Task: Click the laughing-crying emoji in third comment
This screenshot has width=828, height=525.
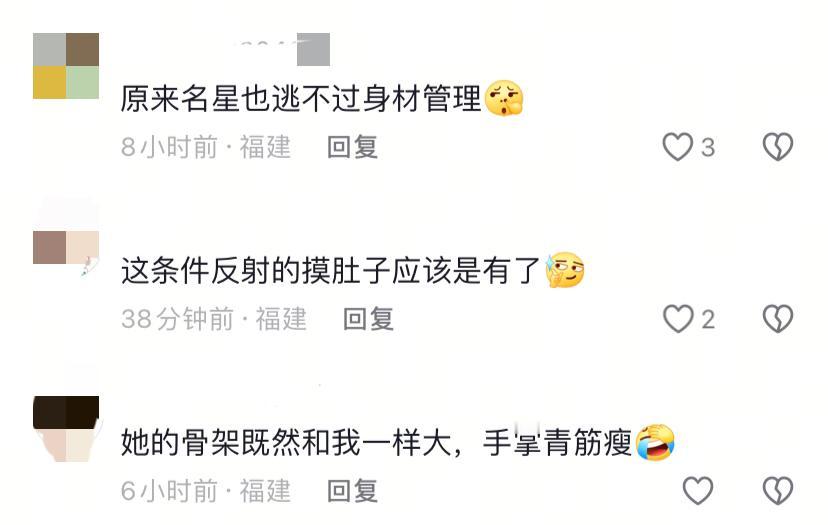Action: pos(655,442)
